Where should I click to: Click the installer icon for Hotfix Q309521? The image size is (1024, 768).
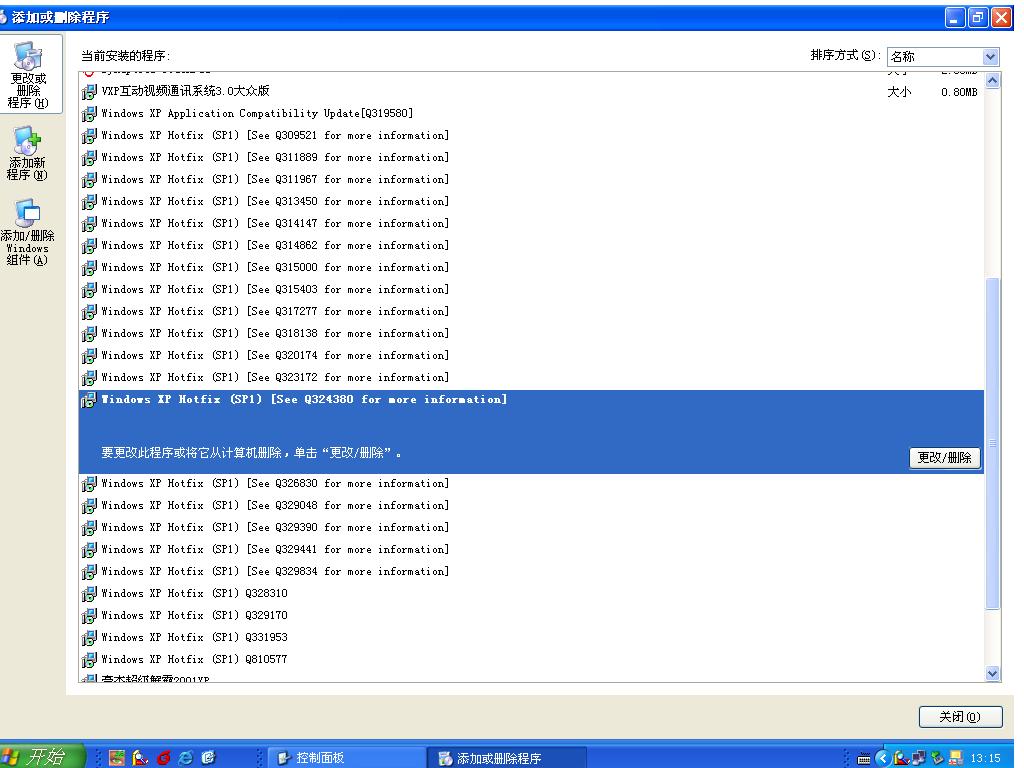click(89, 136)
